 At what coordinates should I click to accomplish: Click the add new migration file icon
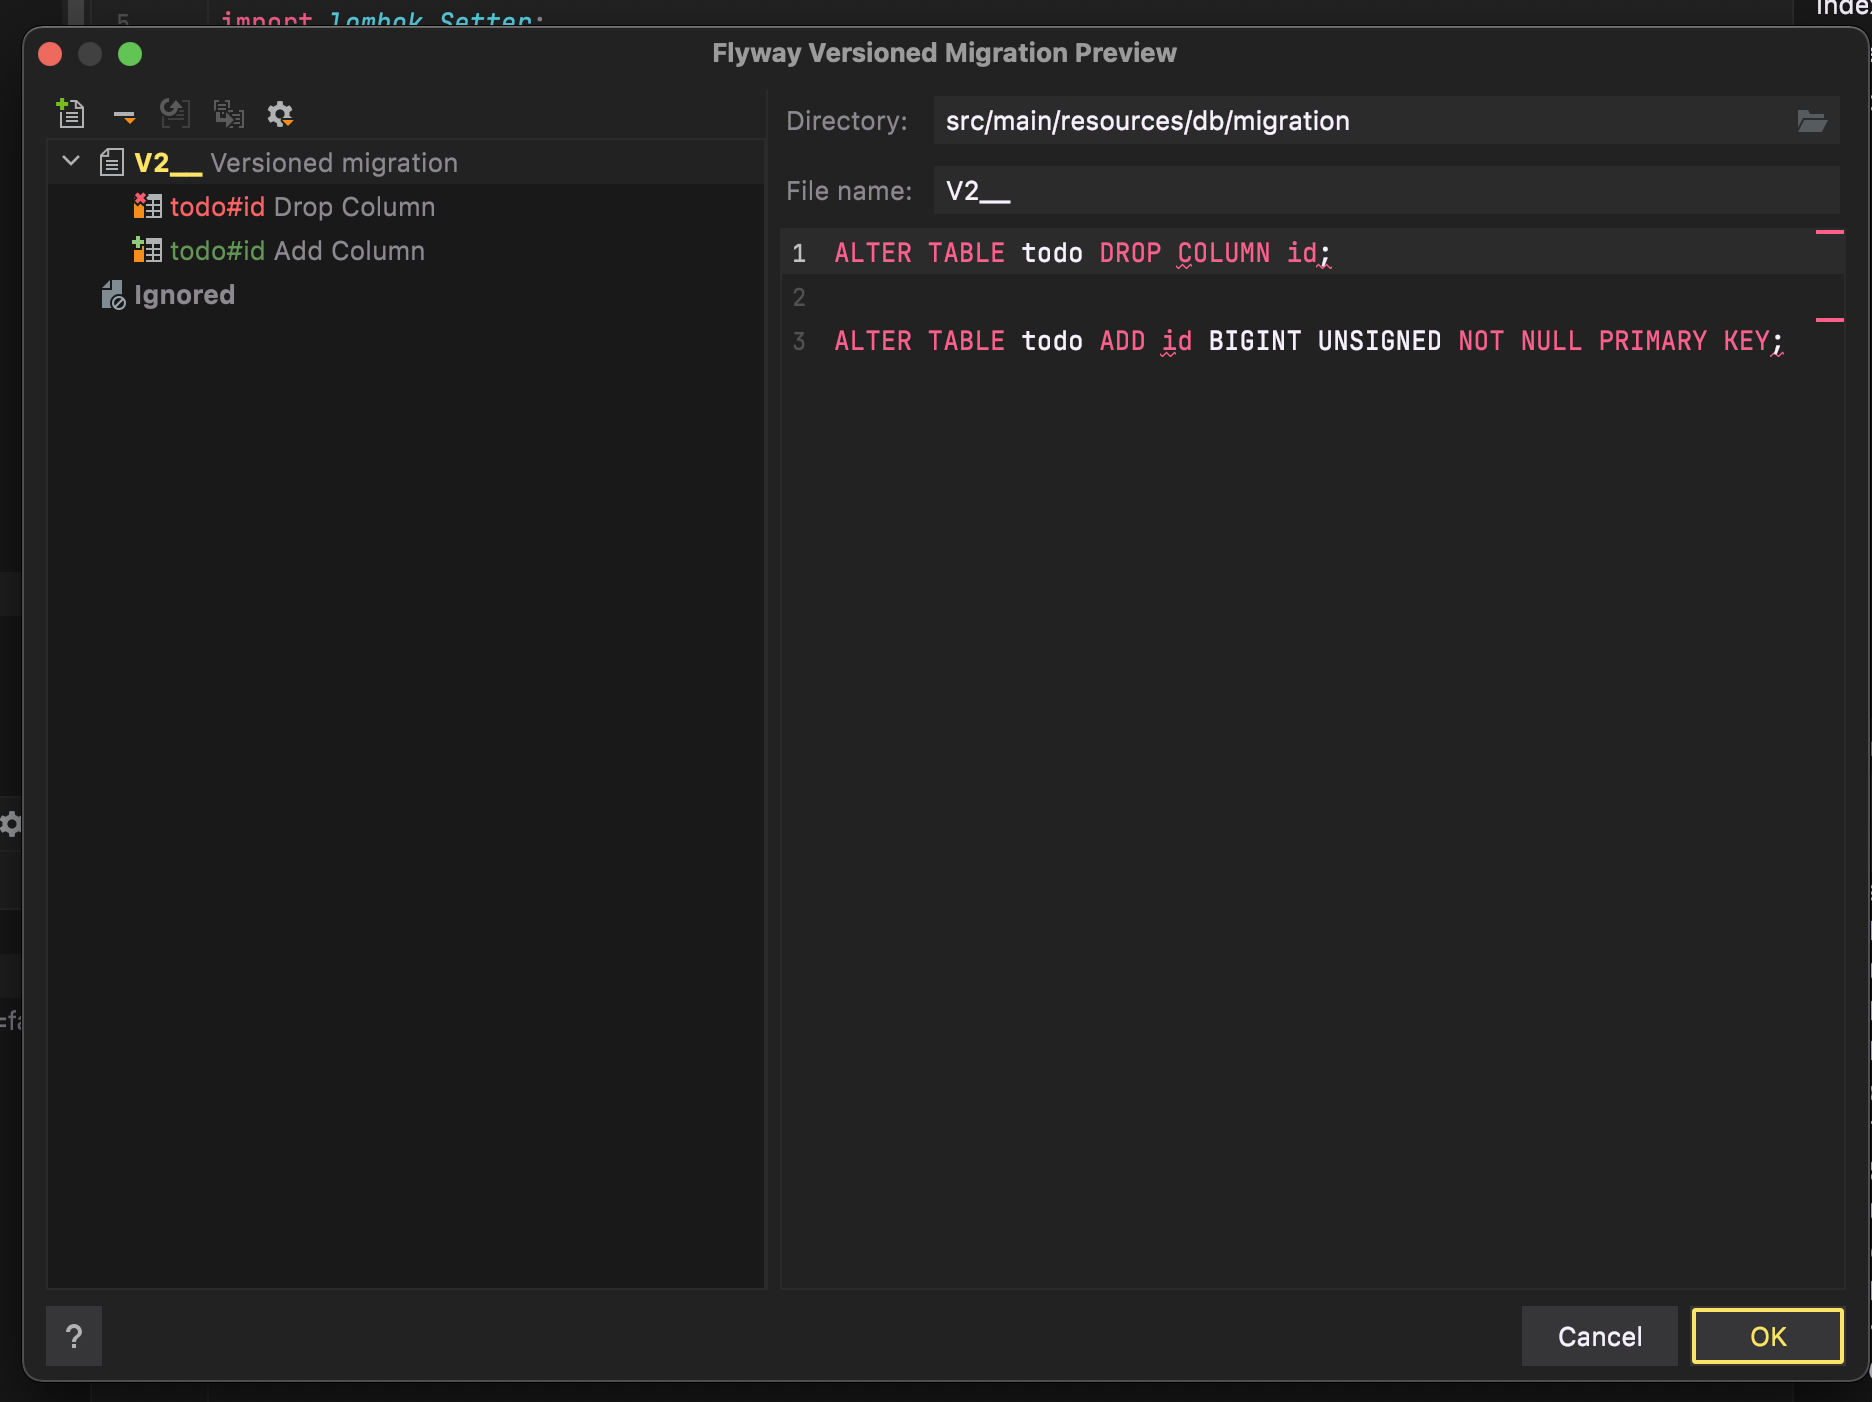tap(71, 114)
